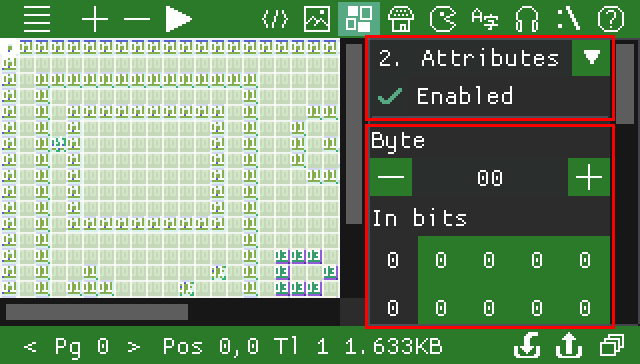640x364 pixels.
Task: Open the console prompt icon
Action: coord(569,19)
